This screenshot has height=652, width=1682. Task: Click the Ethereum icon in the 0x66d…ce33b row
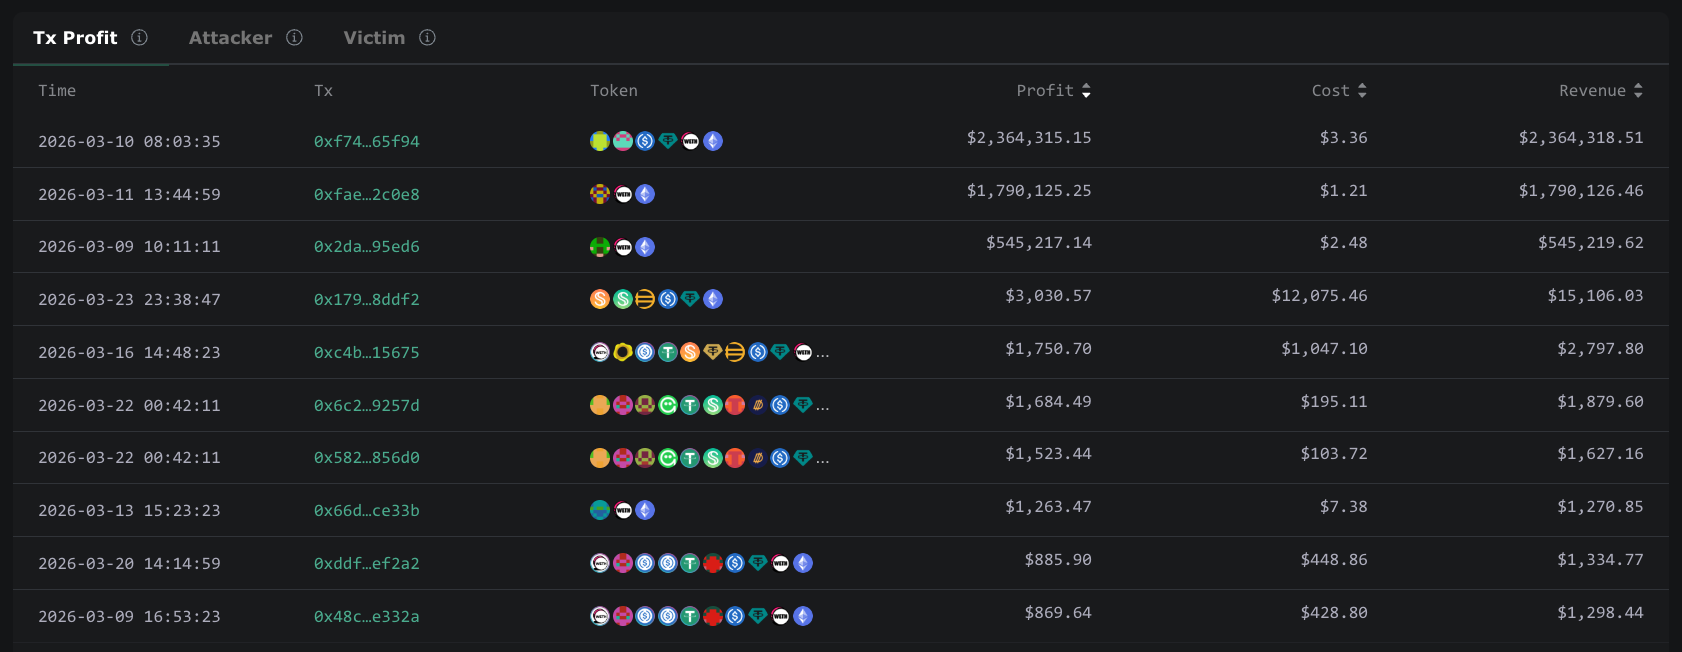coord(645,510)
